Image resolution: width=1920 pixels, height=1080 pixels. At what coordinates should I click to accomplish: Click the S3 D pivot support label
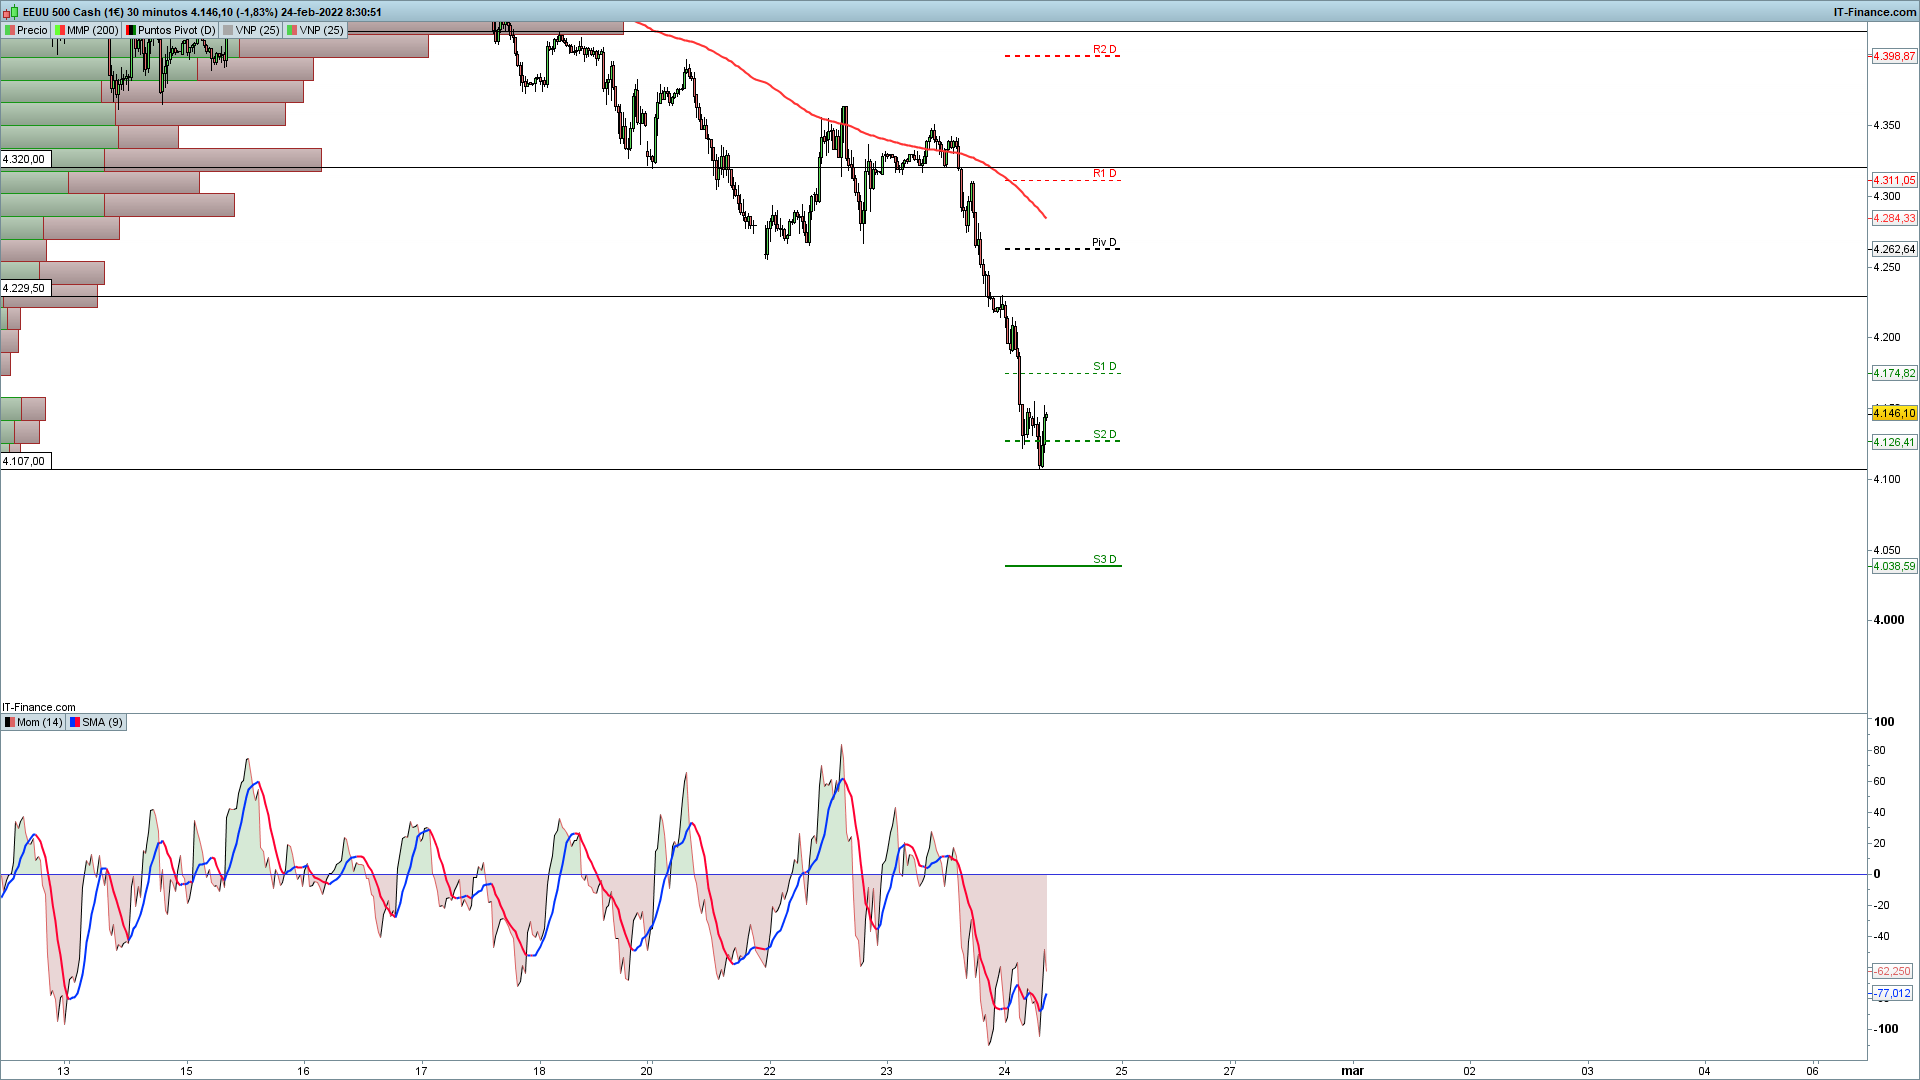(1104, 559)
